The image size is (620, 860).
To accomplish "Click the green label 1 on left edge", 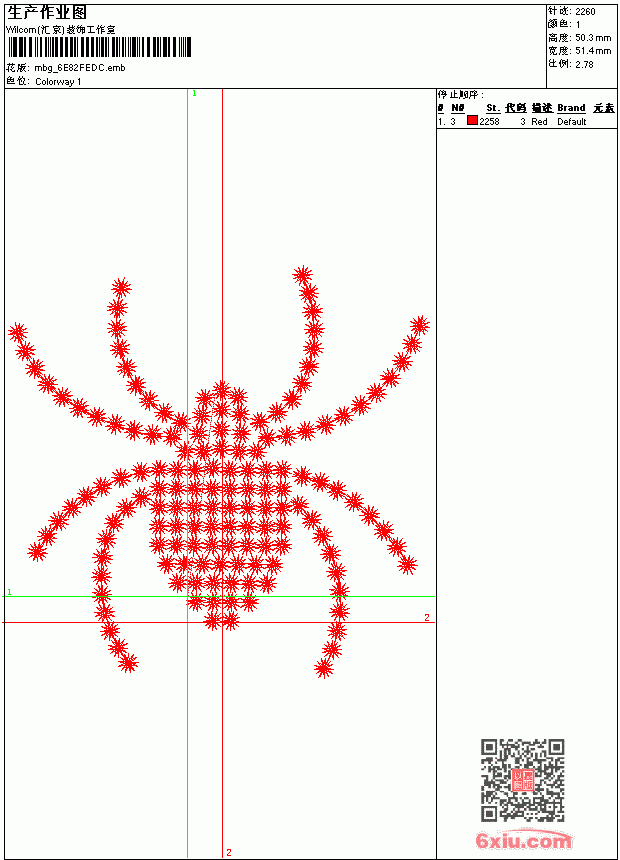I will click(x=9, y=592).
